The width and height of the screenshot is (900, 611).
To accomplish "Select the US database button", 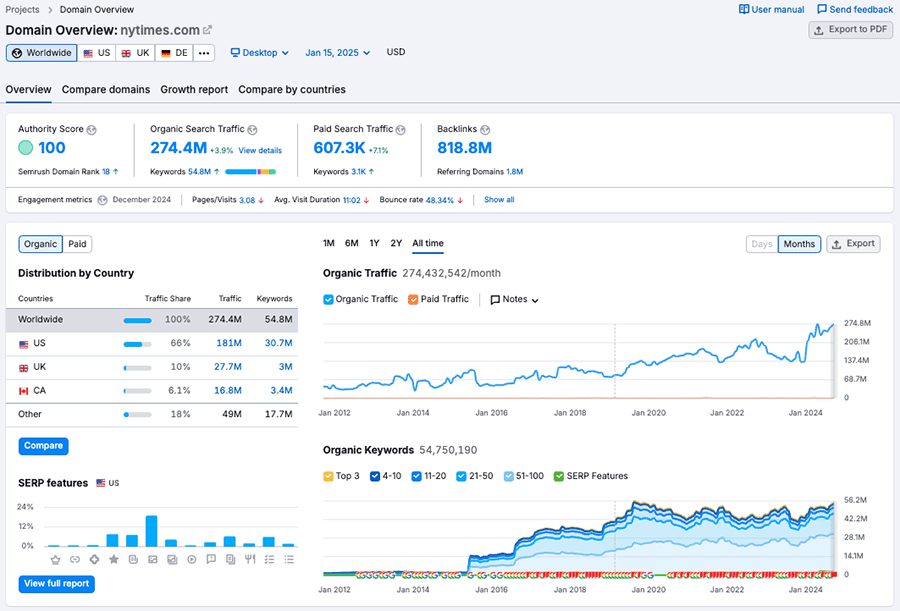I will 96,53.
